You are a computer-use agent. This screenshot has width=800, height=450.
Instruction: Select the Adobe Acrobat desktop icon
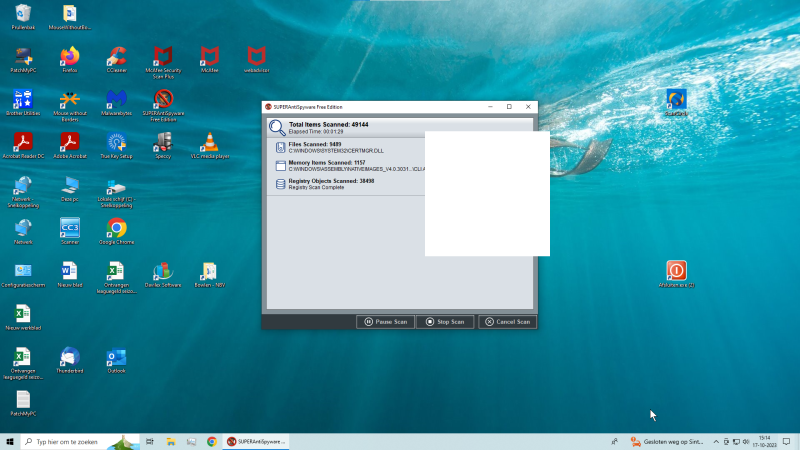(69, 143)
